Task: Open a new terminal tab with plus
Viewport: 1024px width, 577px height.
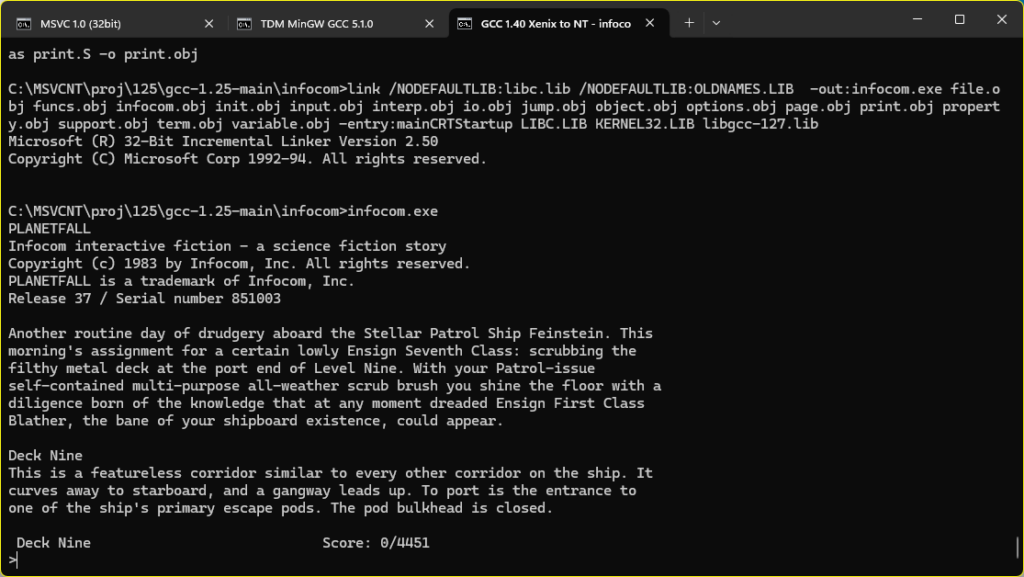Action: pos(689,23)
